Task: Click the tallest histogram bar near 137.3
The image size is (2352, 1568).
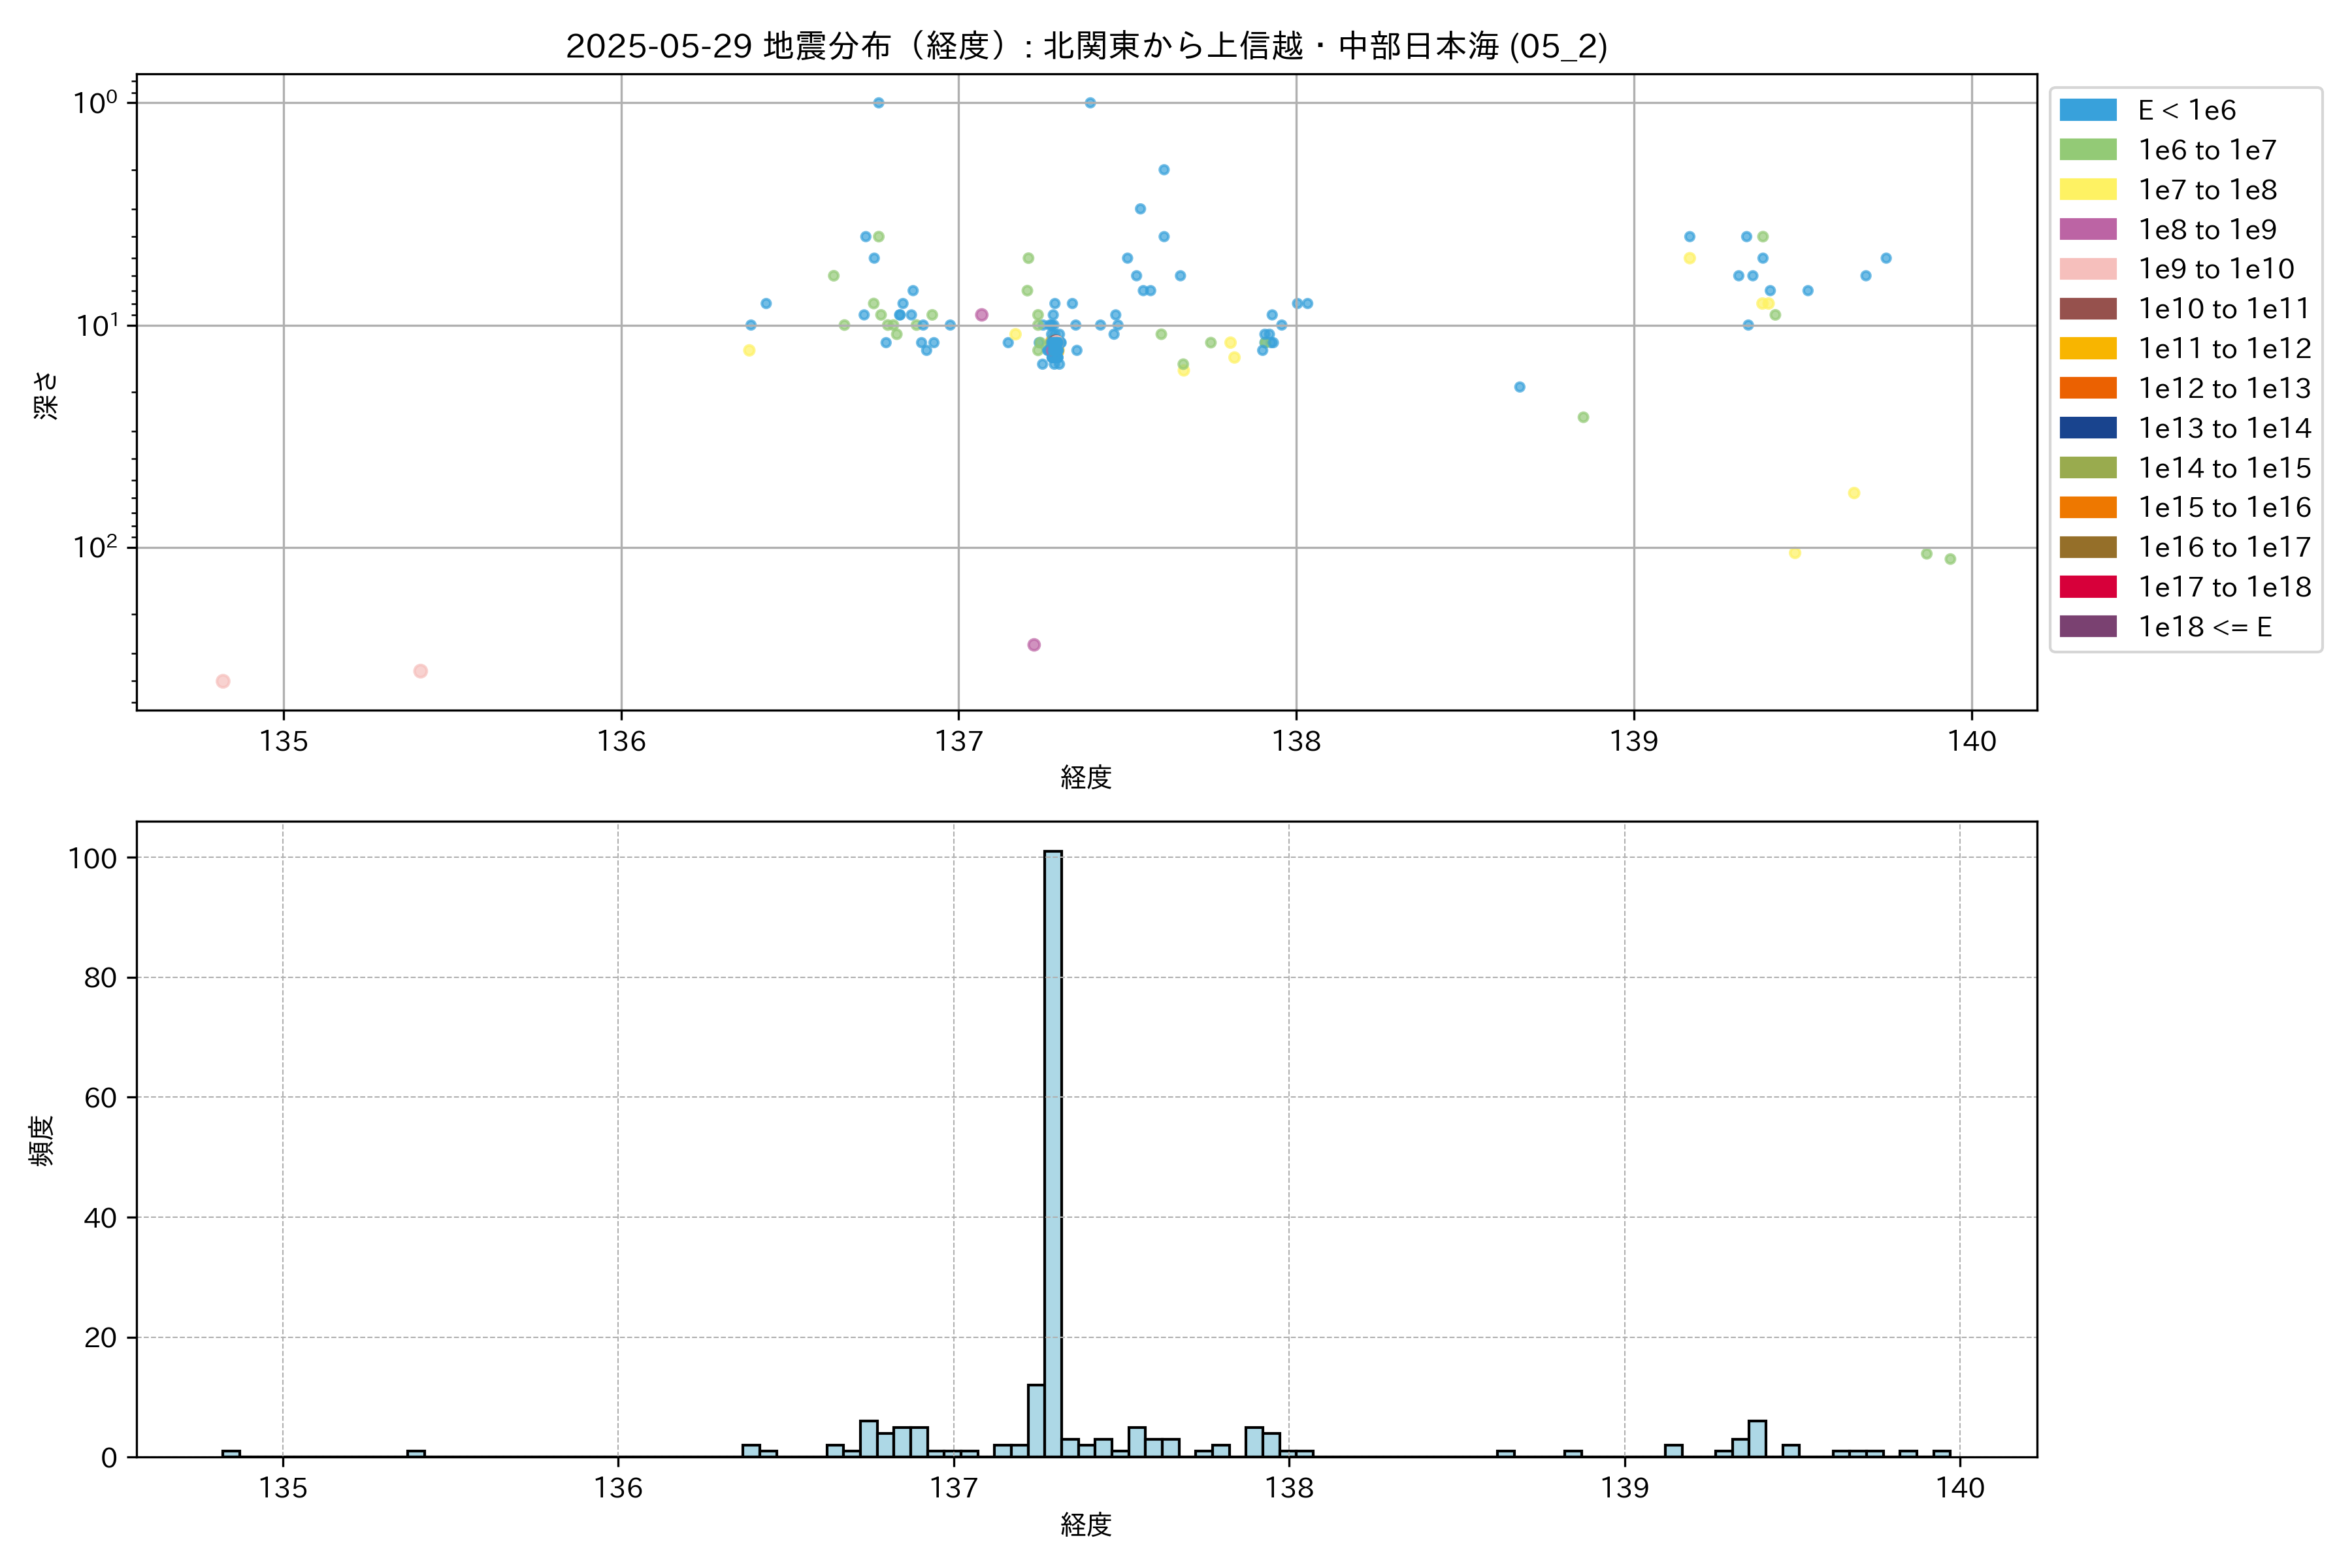Action: (x=1052, y=1150)
